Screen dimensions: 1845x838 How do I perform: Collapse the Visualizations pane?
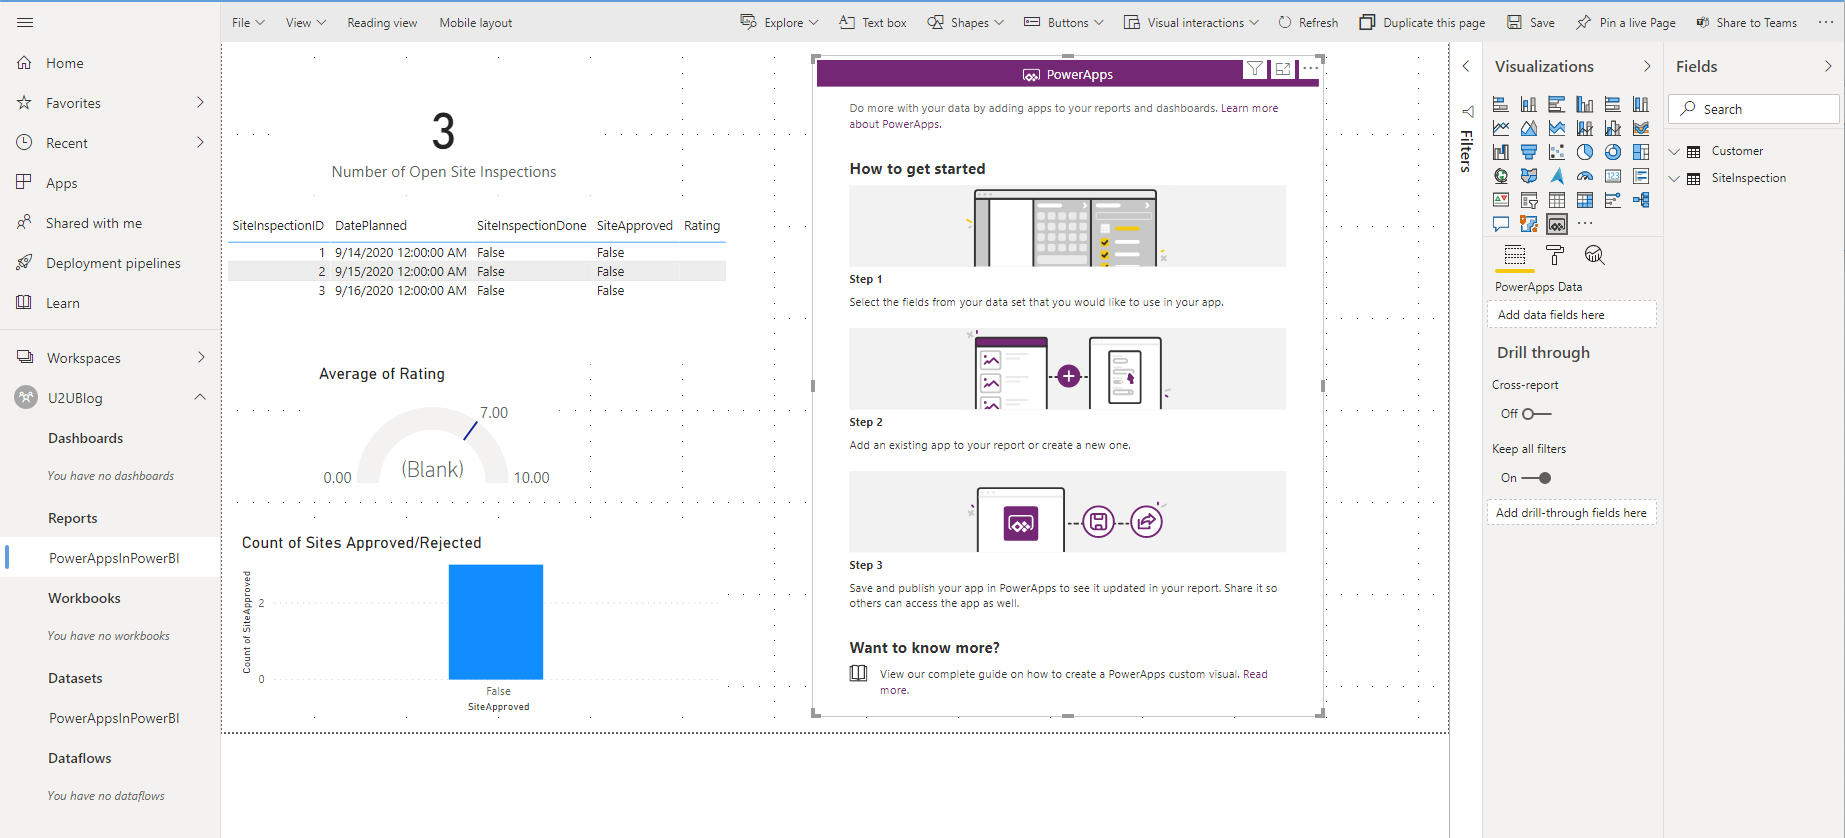pos(1646,66)
